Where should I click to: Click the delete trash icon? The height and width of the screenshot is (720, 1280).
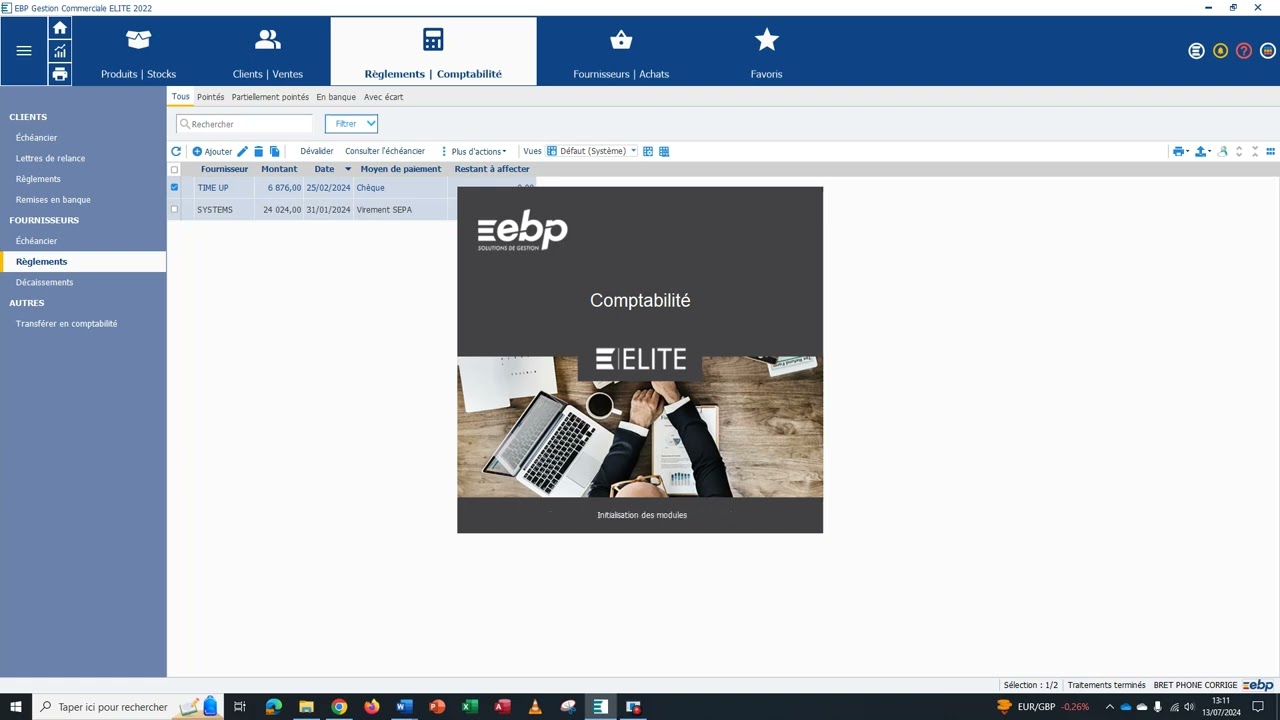pyautogui.click(x=258, y=152)
